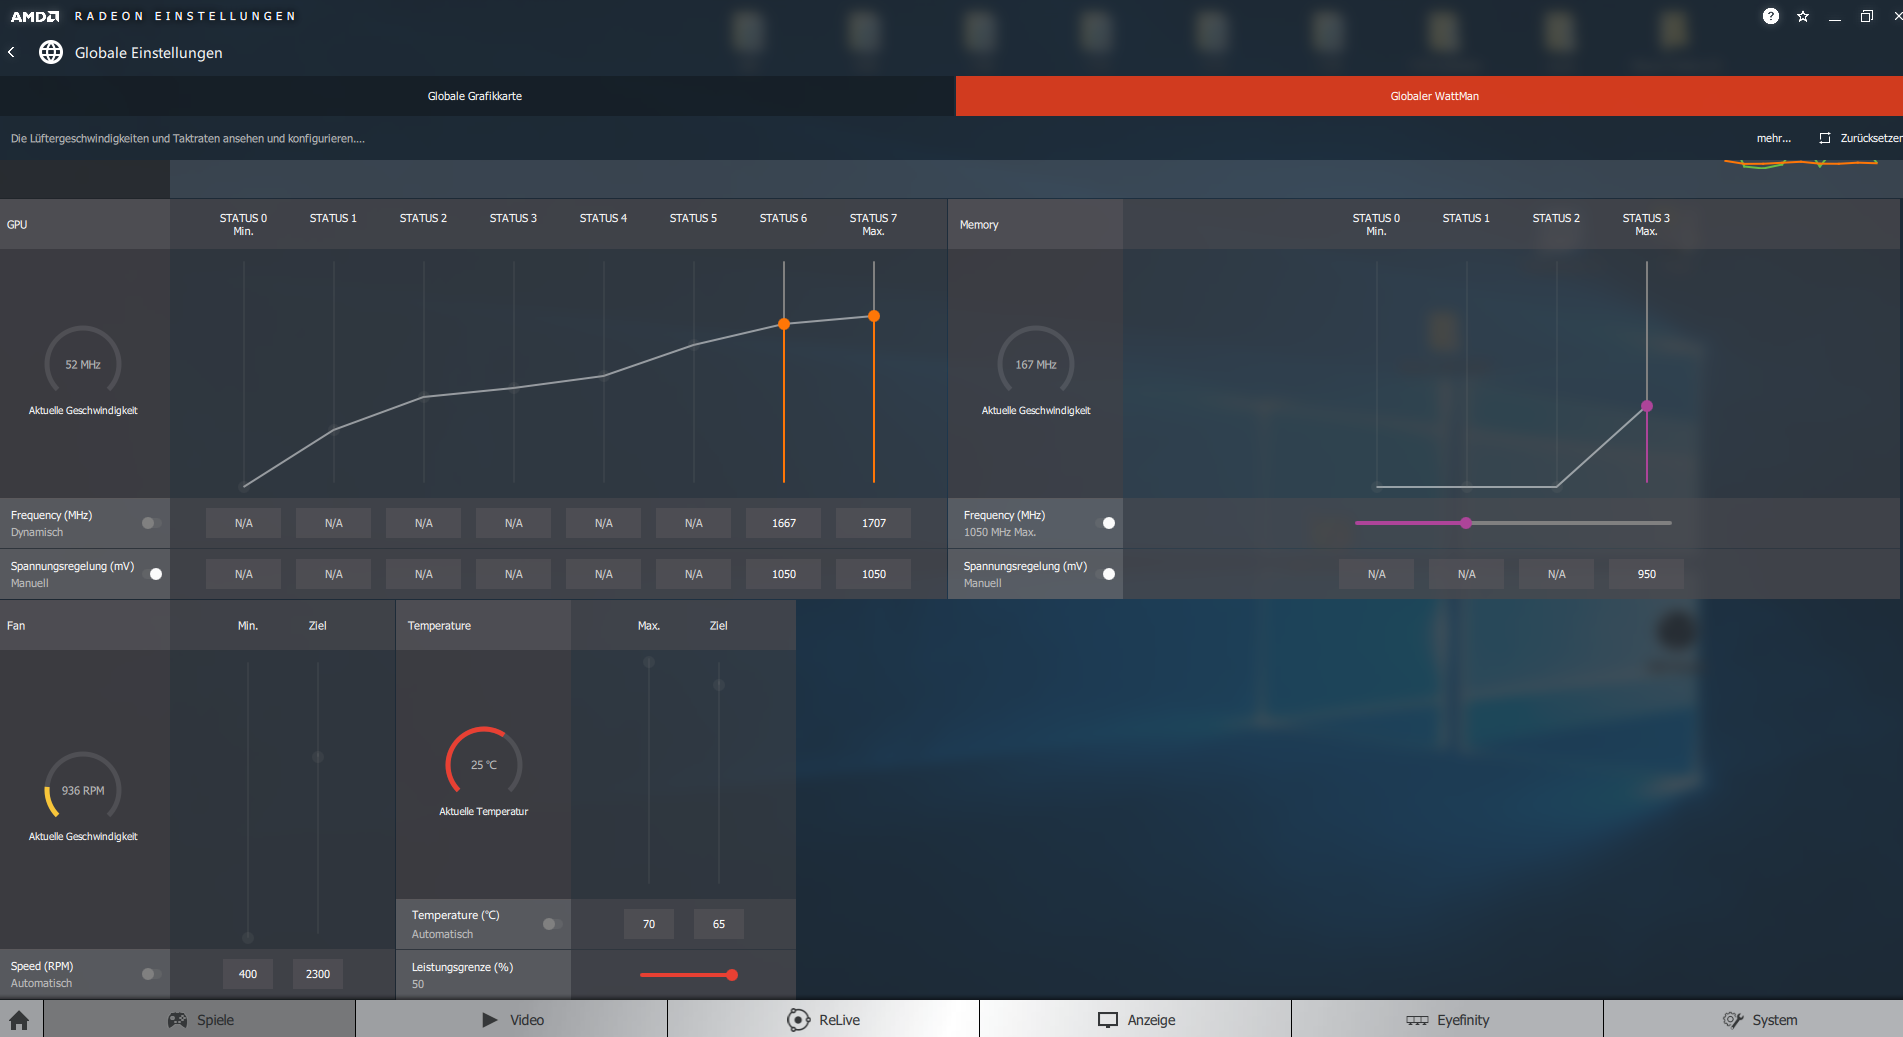Click the orange GPU Status 6 curve point
The width and height of the screenshot is (1903, 1037).
click(x=784, y=324)
